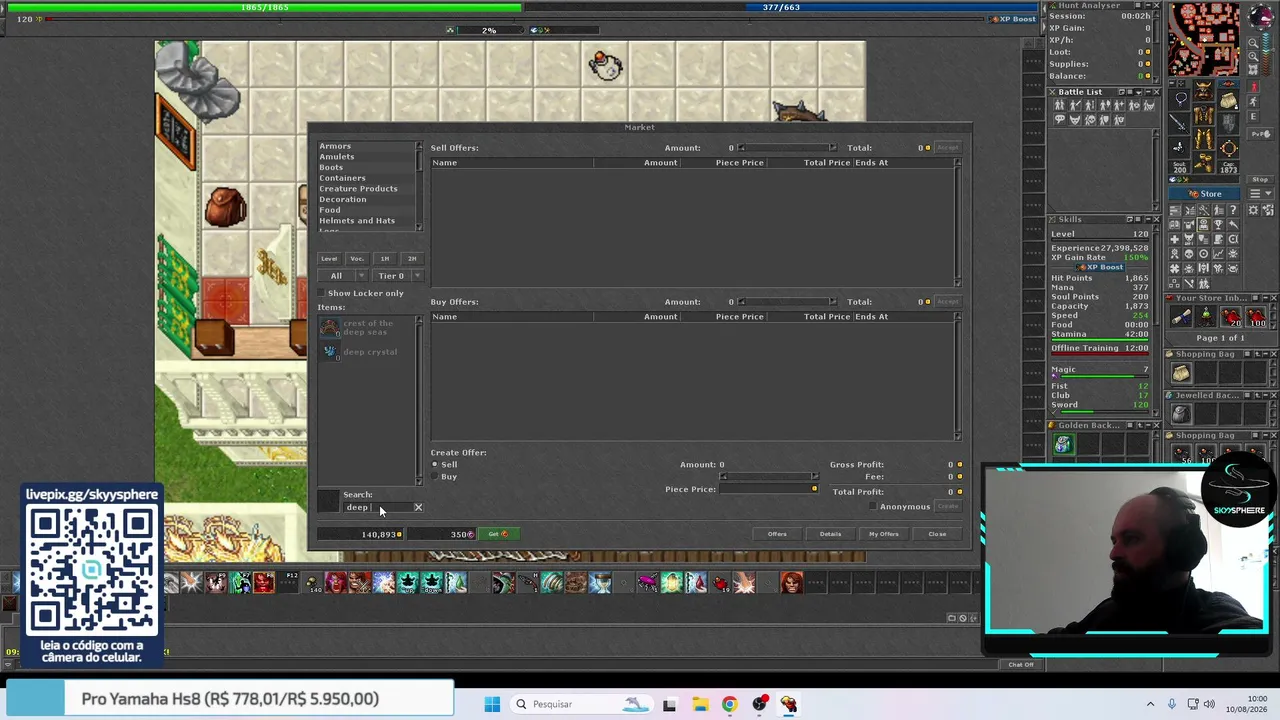Open the Tier 0 dropdown
Viewport: 1280px width, 720px height.
click(x=397, y=276)
